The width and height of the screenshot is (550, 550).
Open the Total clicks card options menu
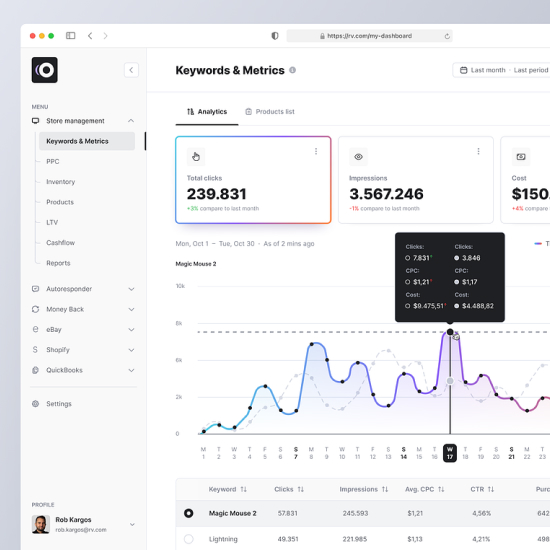(316, 151)
